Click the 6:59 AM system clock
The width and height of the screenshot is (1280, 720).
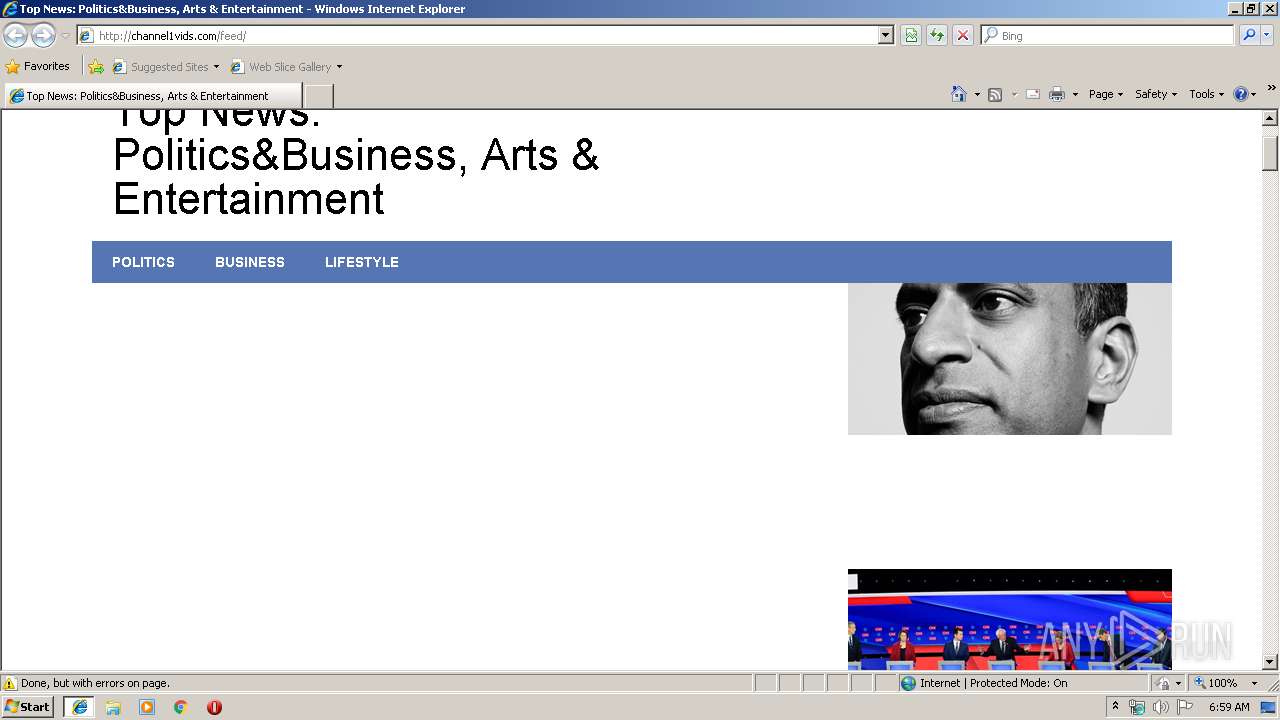pyautogui.click(x=1229, y=707)
